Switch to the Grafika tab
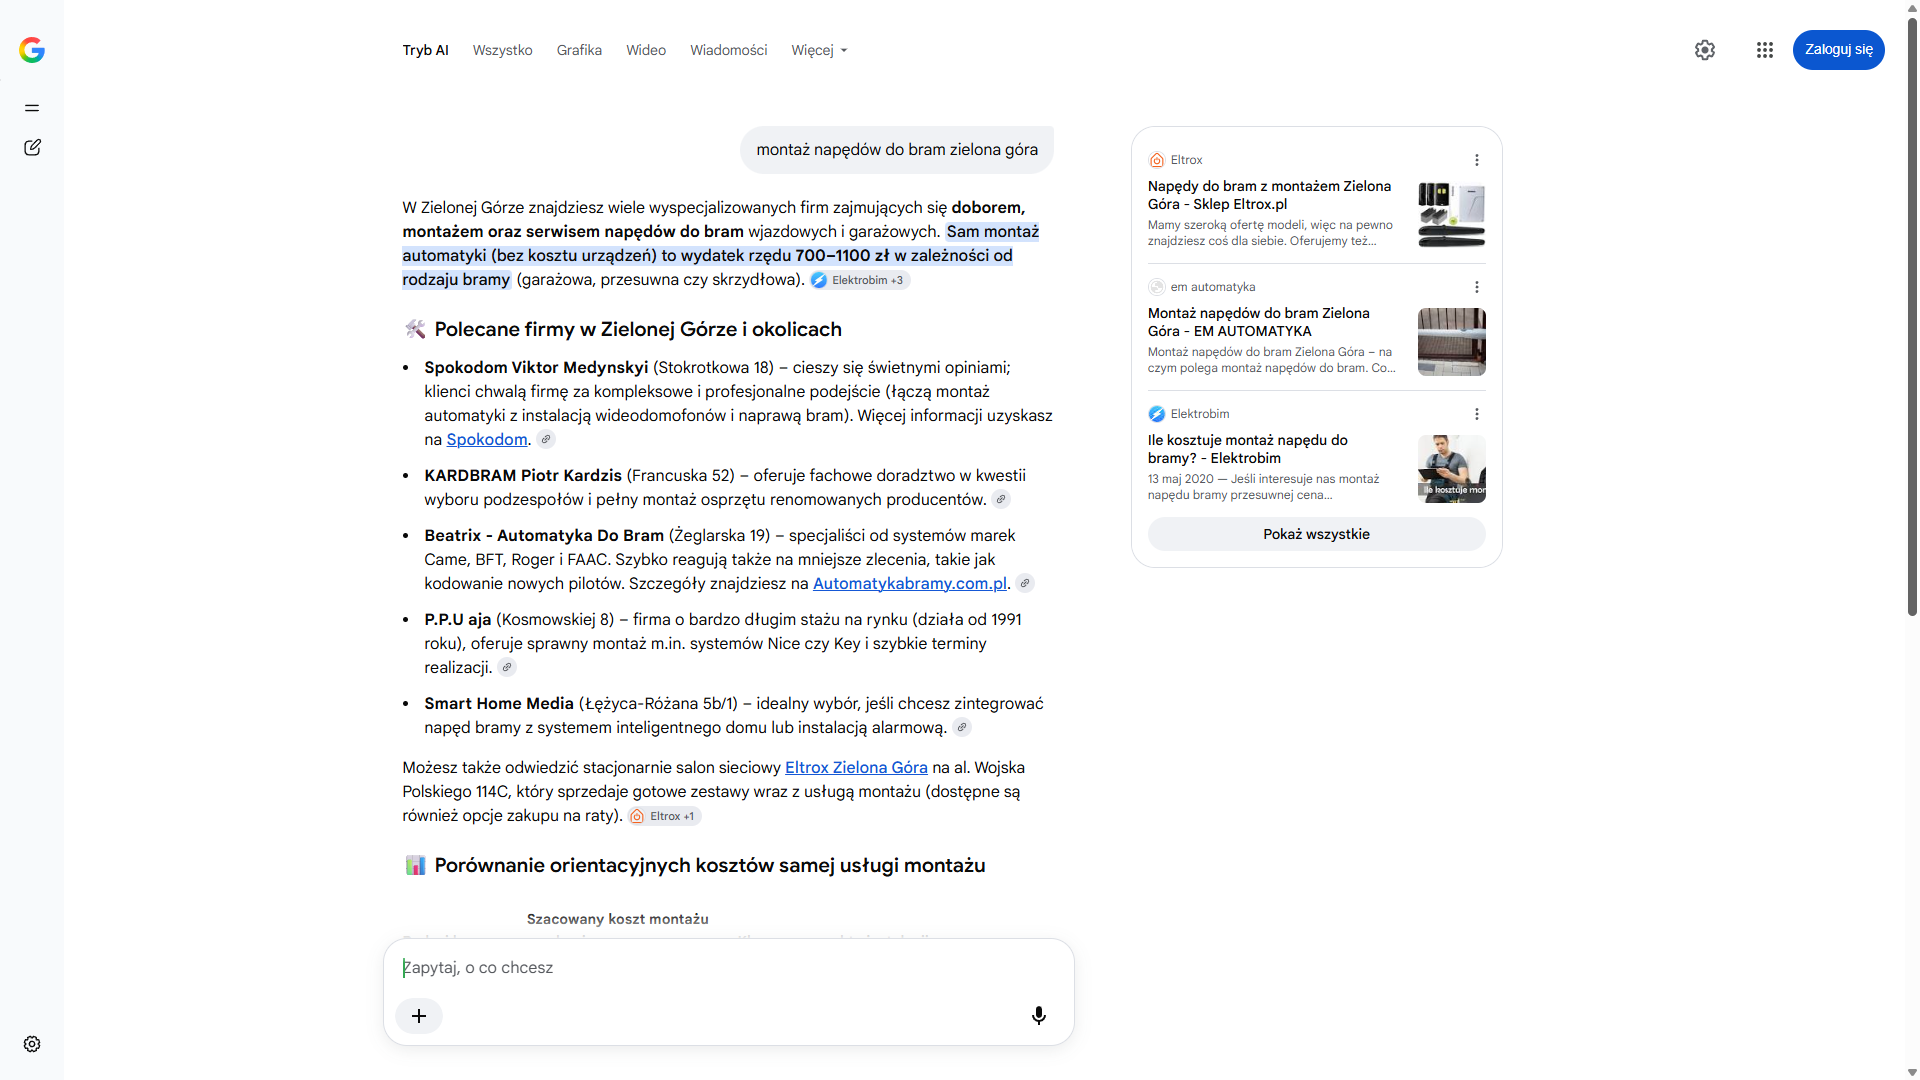Viewport: 1920px width, 1080px height. [579, 50]
